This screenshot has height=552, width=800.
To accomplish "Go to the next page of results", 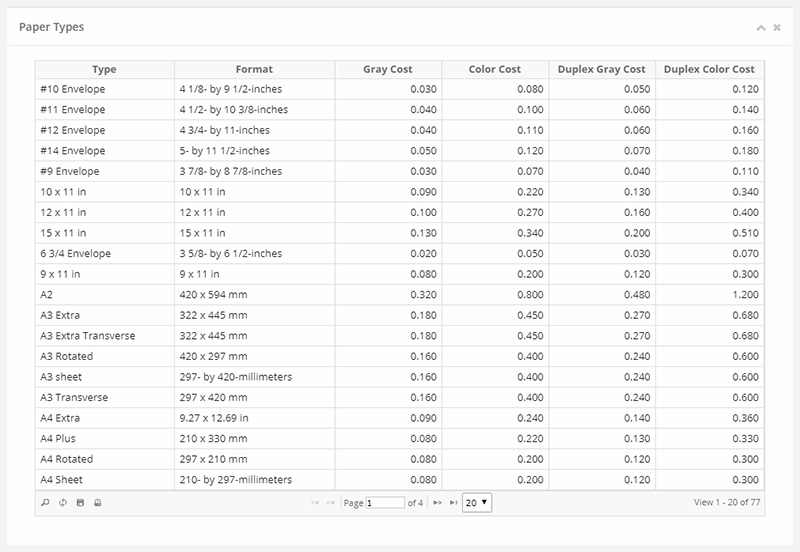I will pos(437,503).
